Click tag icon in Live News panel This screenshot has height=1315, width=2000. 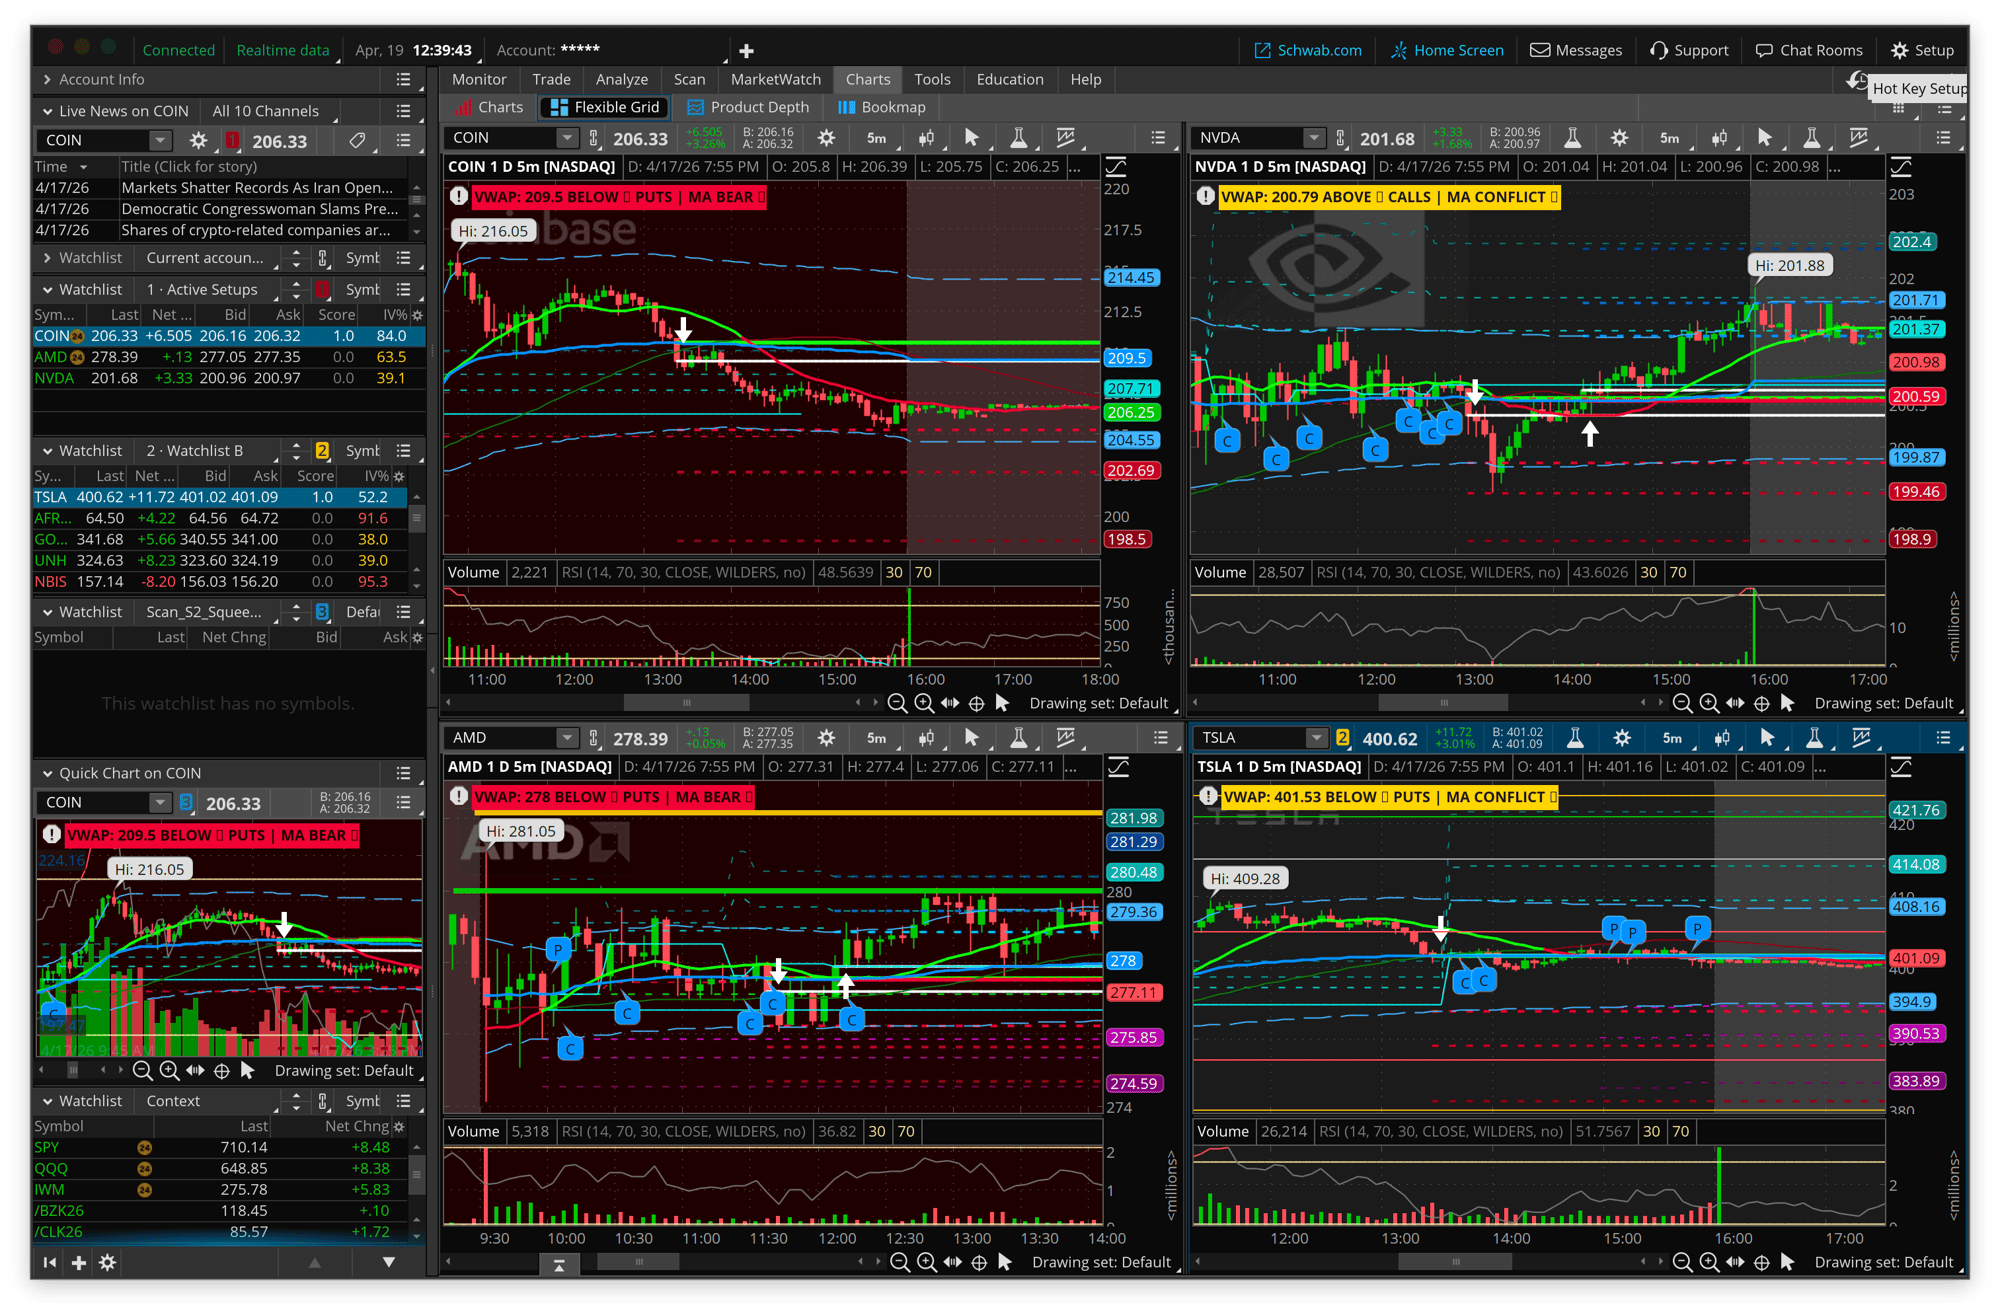[357, 141]
